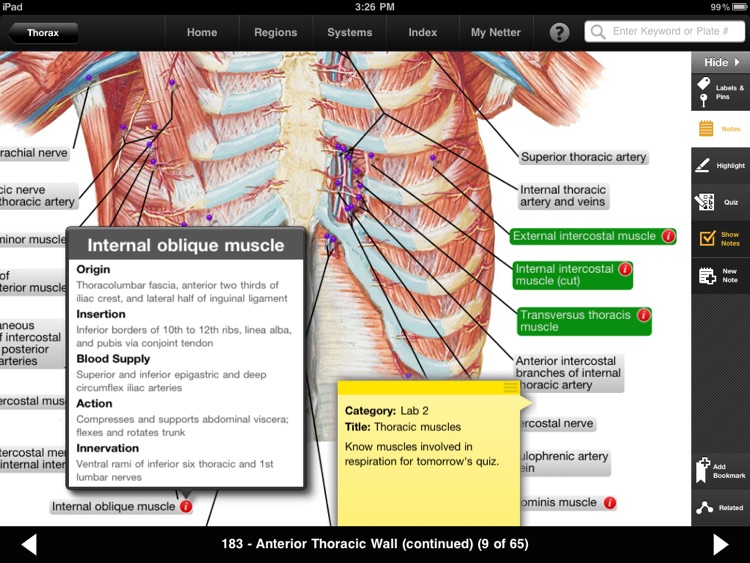Open info for Internal intercostal muscle (cut)

(x=625, y=269)
